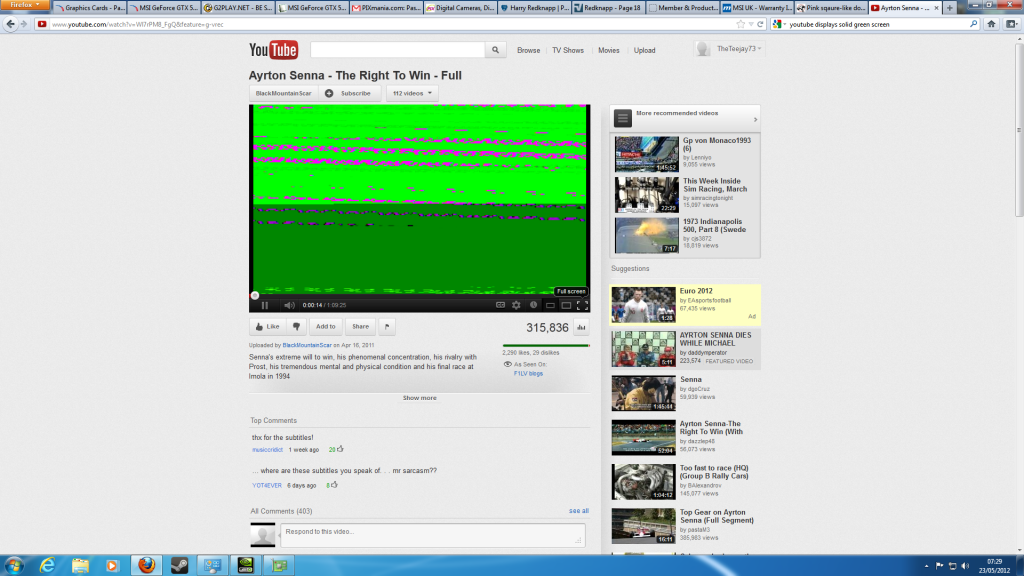Open the Share options panel
1024x576 pixels.
pyautogui.click(x=360, y=326)
